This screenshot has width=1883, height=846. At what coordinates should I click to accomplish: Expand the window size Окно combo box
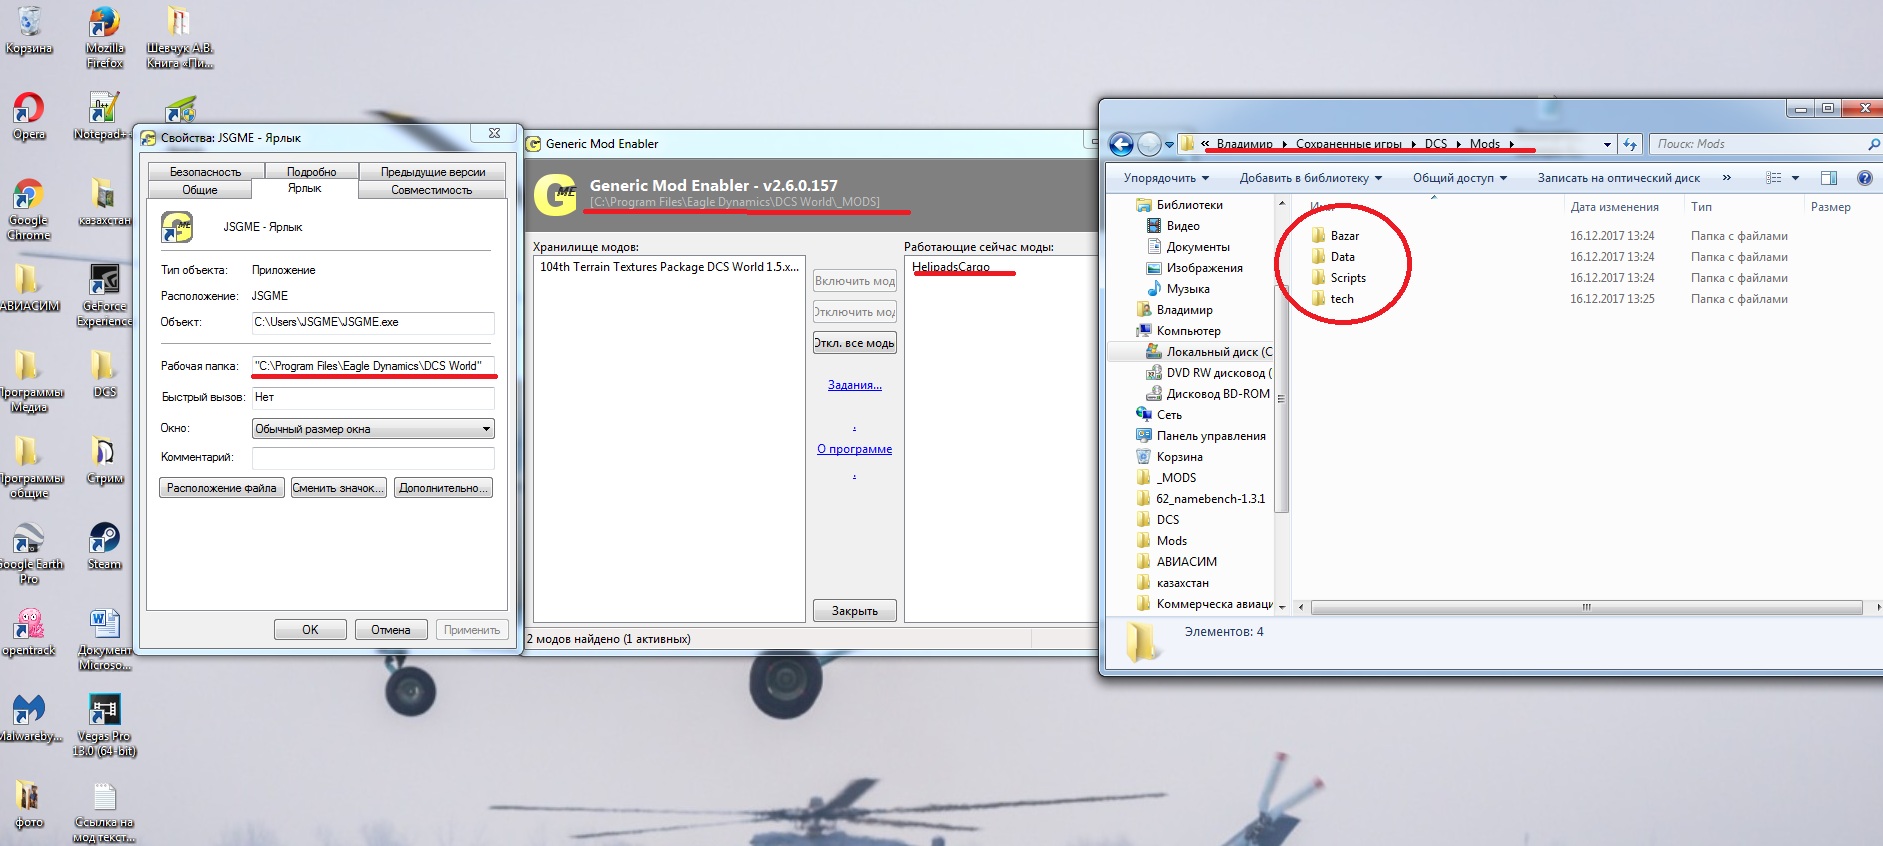373,429
